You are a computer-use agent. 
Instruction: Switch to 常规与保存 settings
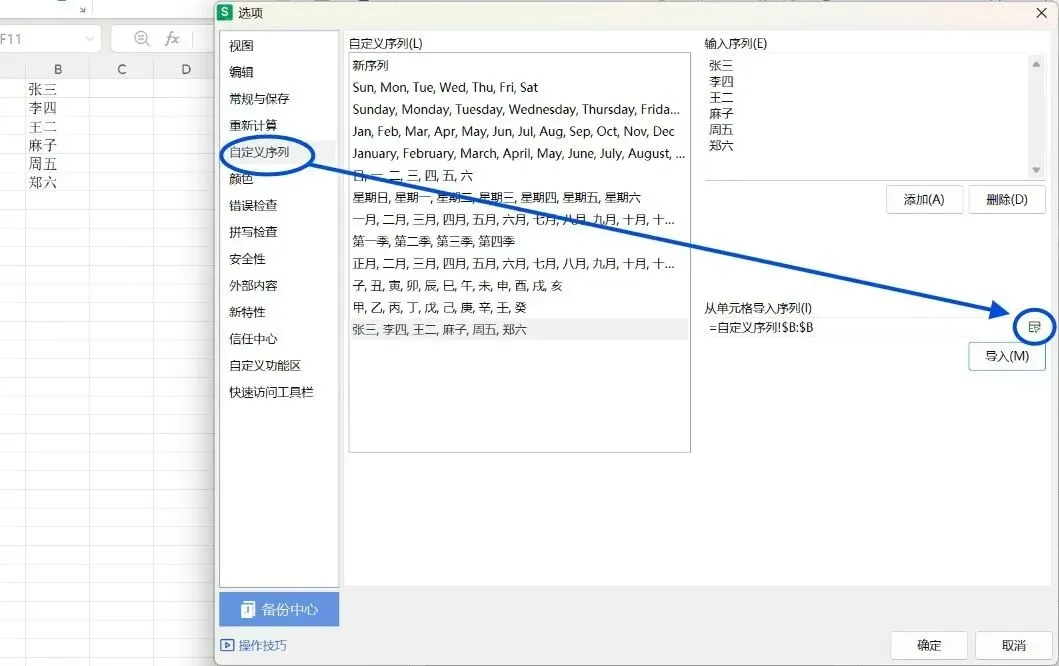pos(259,99)
